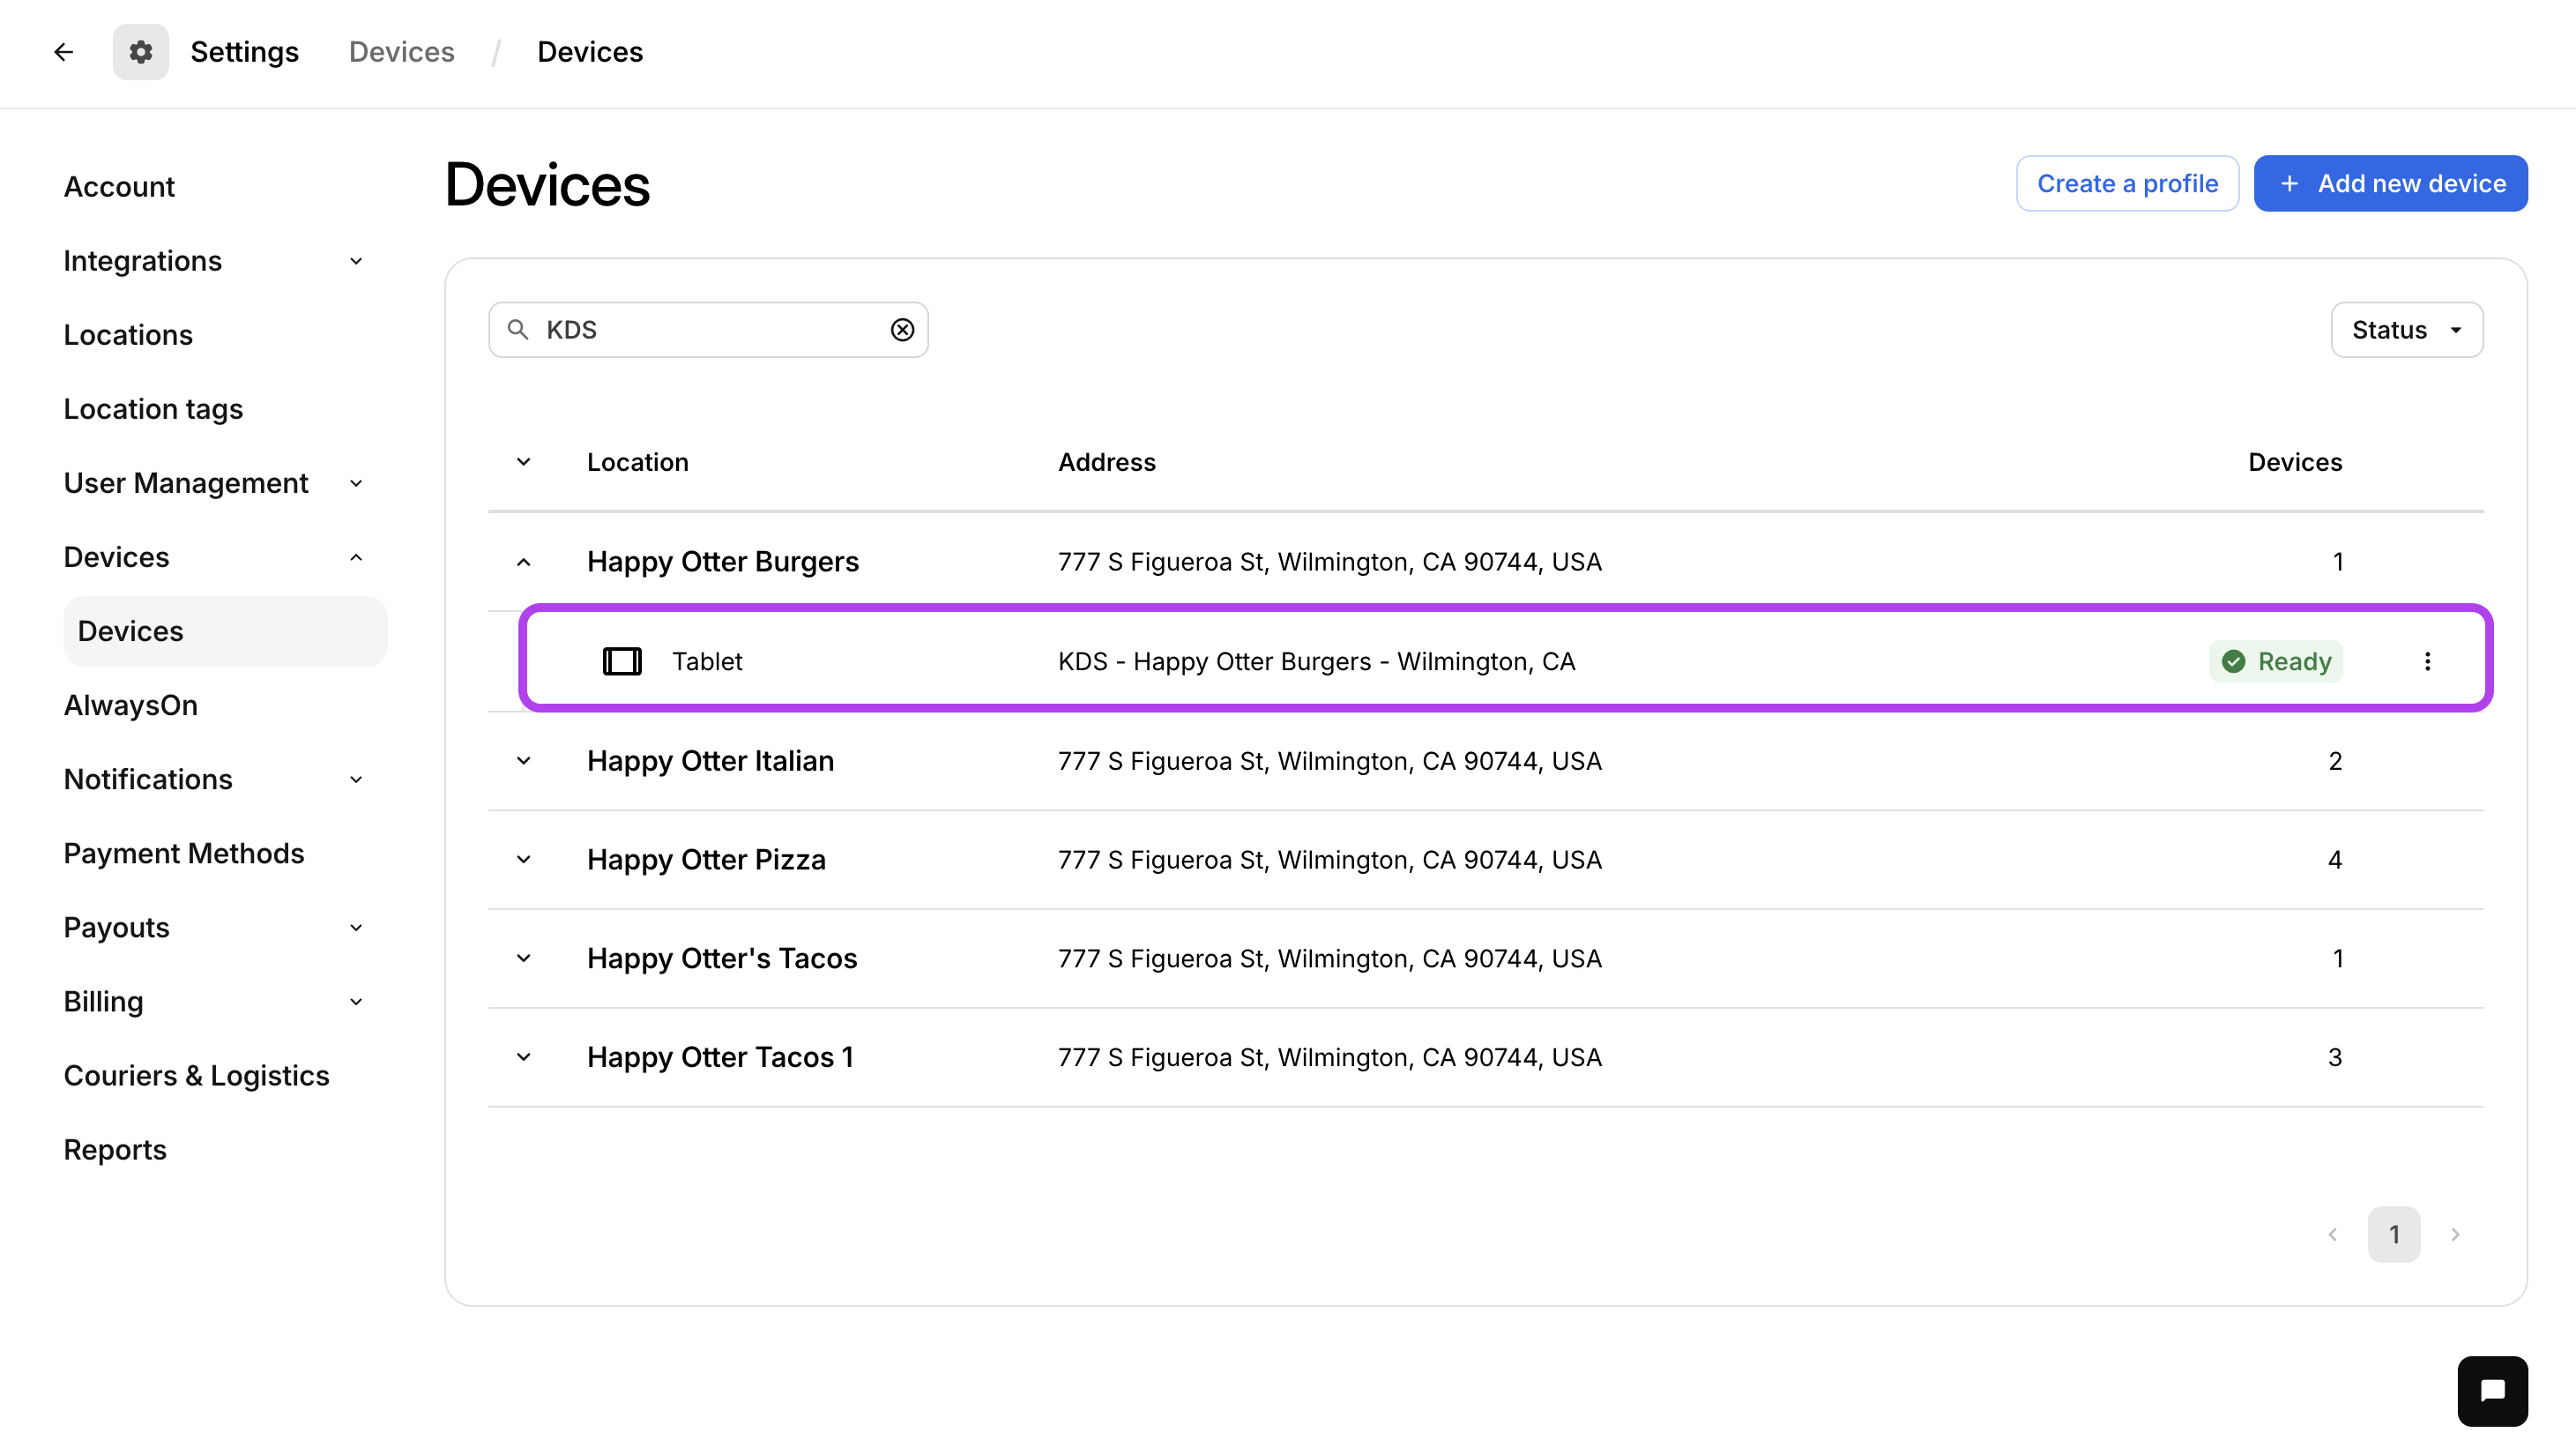Select Payment Methods in sidebar
Screen dimensions: 2576x1455
click(x=184, y=853)
